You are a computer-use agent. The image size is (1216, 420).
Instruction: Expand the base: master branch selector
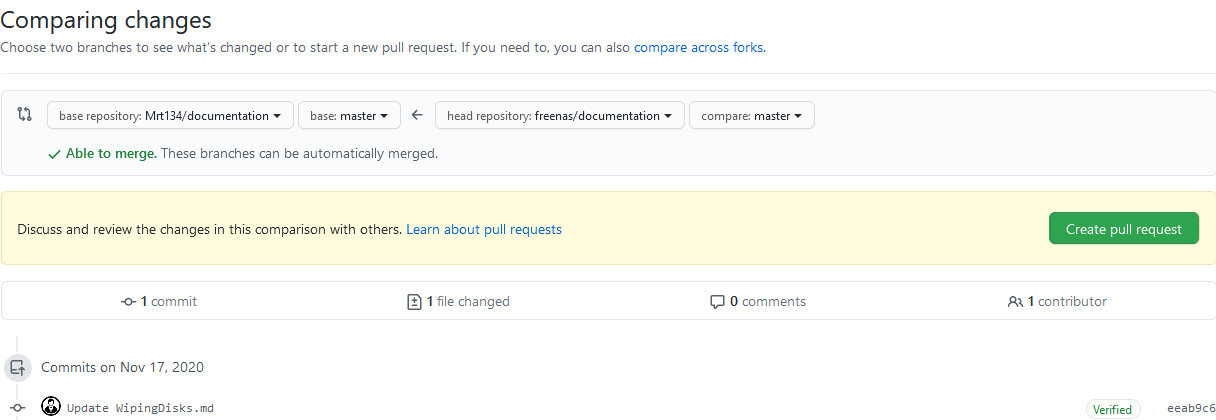[349, 116]
